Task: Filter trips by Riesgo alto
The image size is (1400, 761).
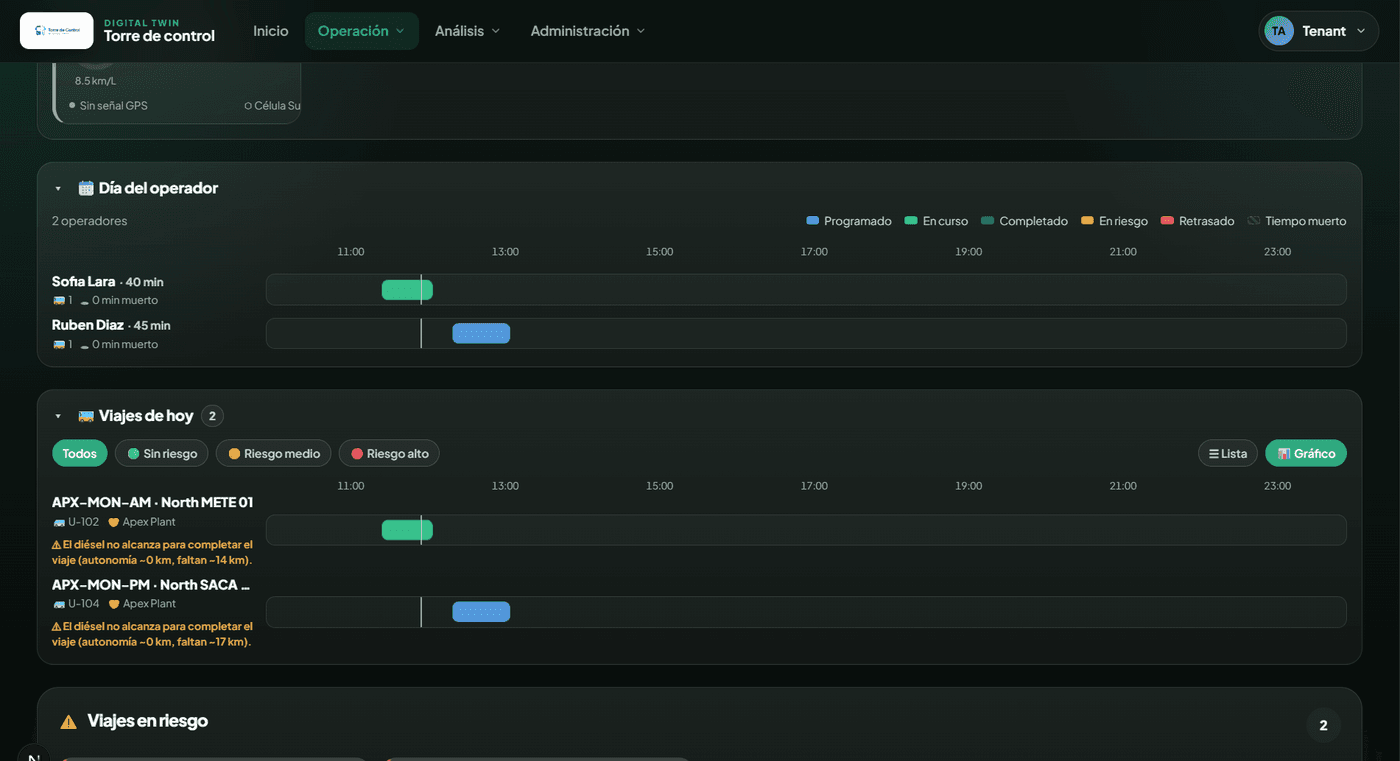Action: [389, 454]
